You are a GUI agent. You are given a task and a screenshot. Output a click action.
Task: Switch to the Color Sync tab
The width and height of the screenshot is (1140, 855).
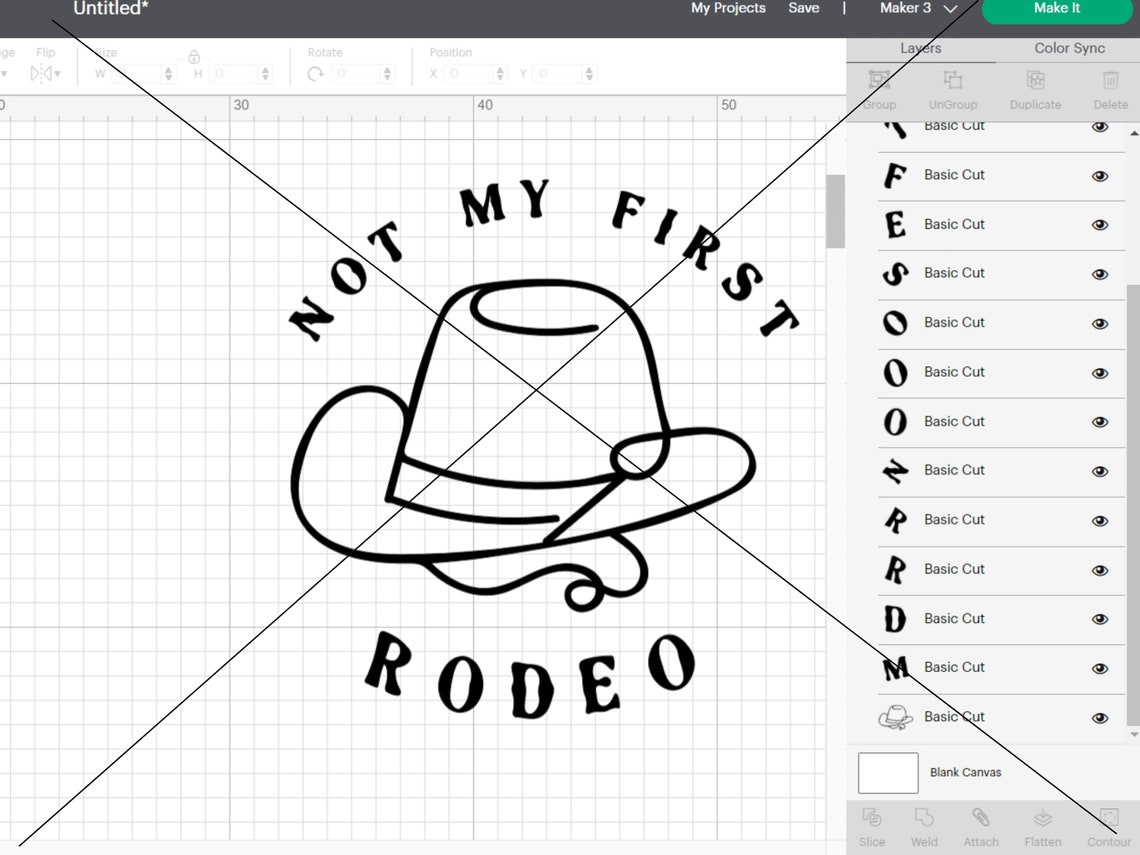click(x=1067, y=47)
